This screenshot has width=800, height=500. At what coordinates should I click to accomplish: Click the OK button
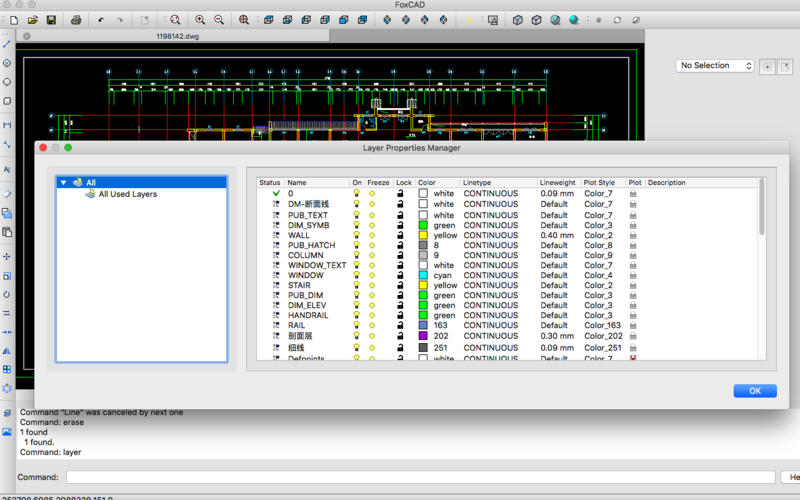[x=754, y=390]
